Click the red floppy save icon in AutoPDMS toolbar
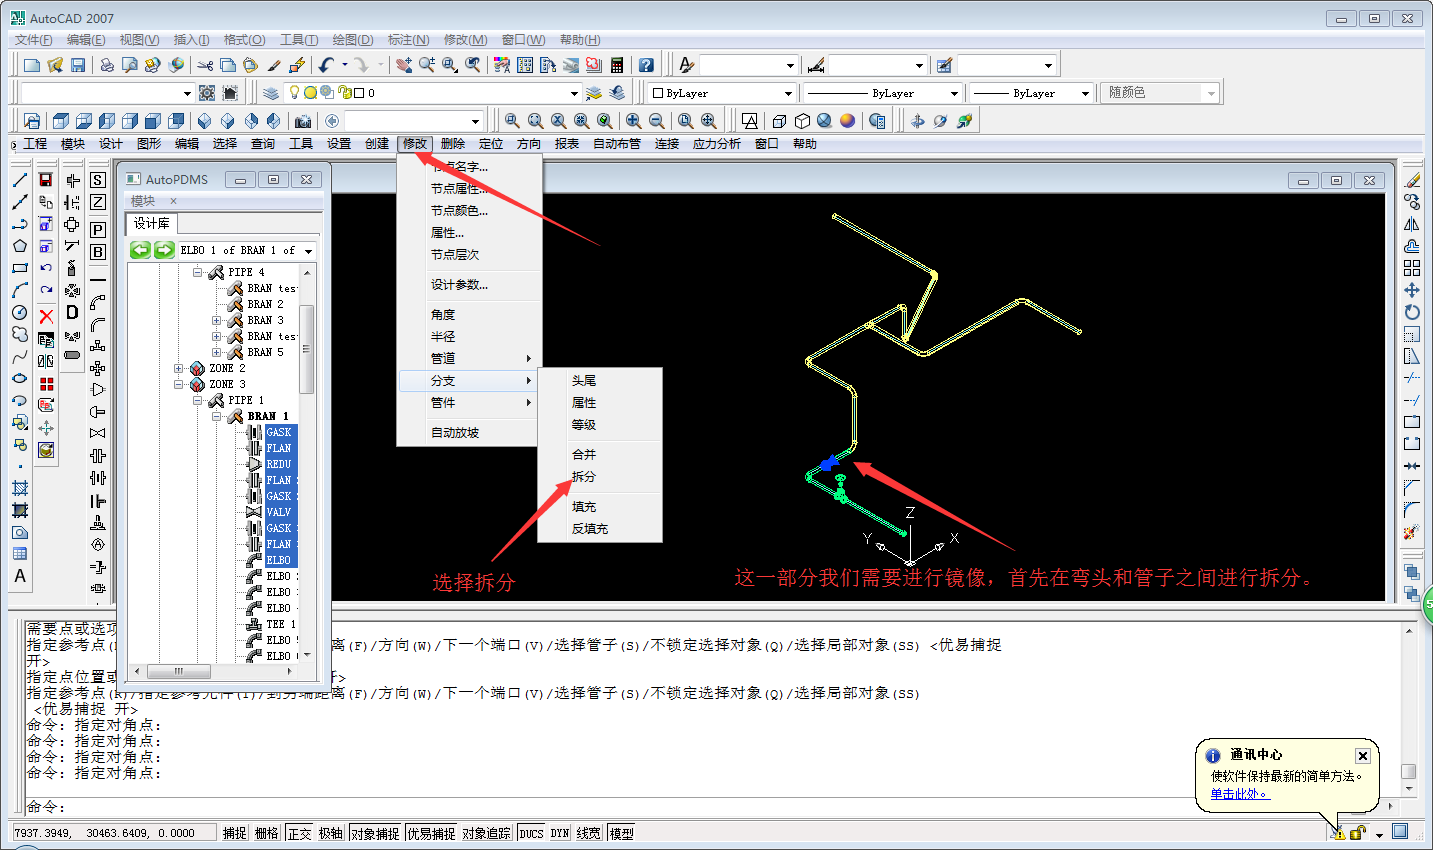Image resolution: width=1433 pixels, height=850 pixels. 46,180
